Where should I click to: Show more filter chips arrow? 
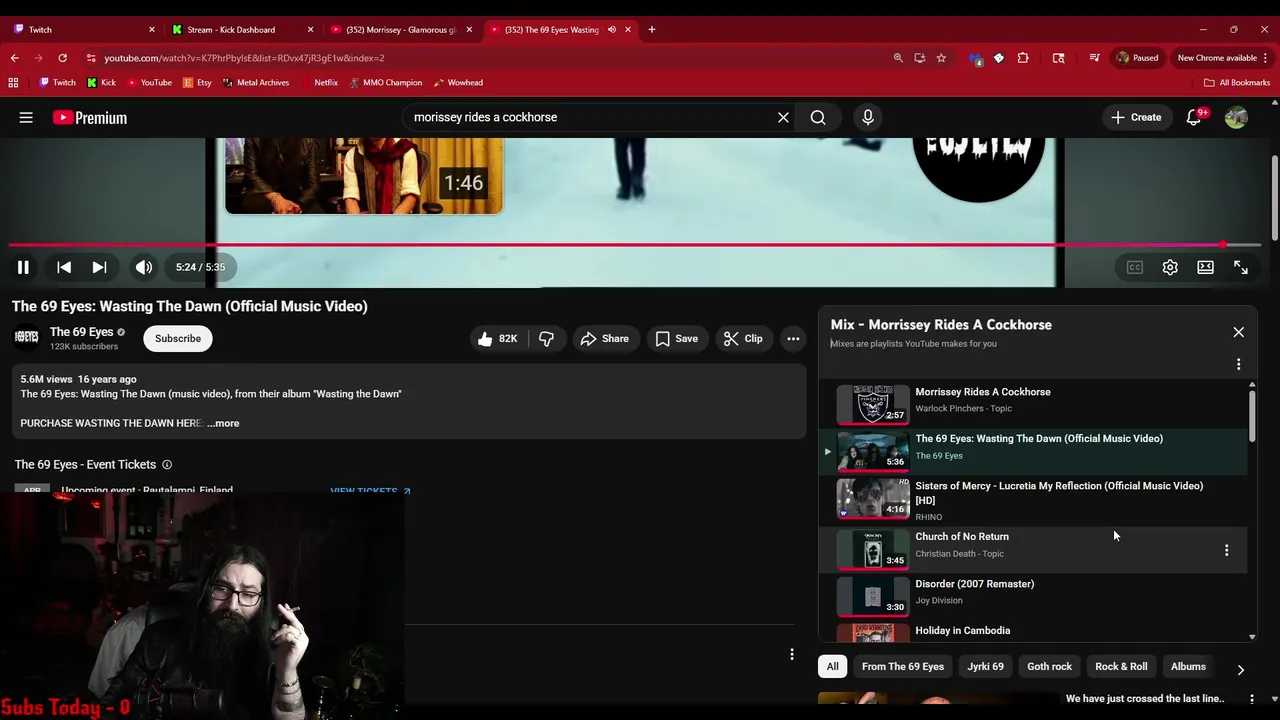tap(1240, 669)
